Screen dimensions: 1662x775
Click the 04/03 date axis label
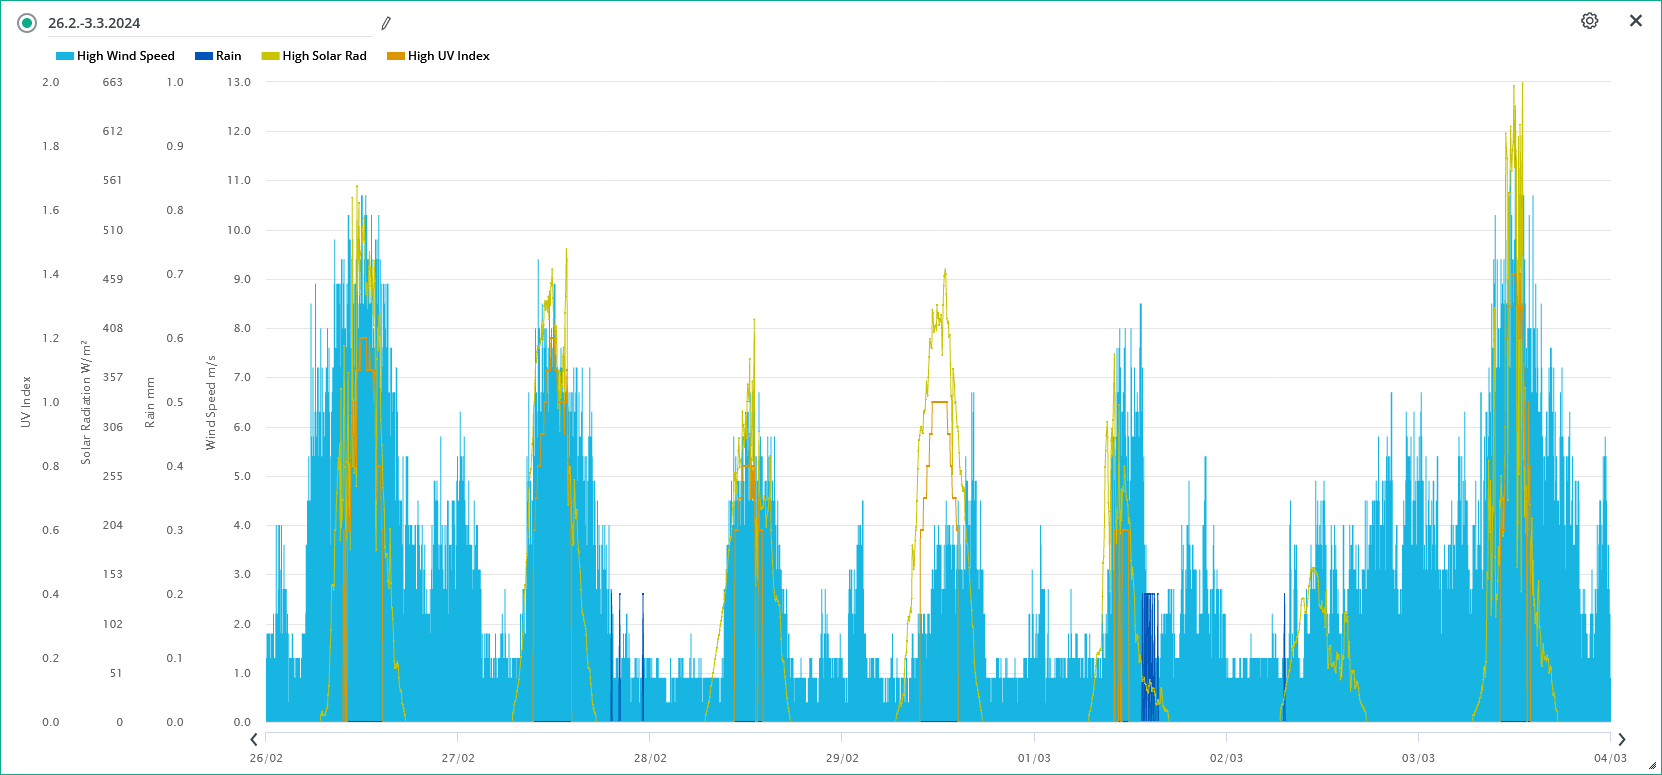1610,758
